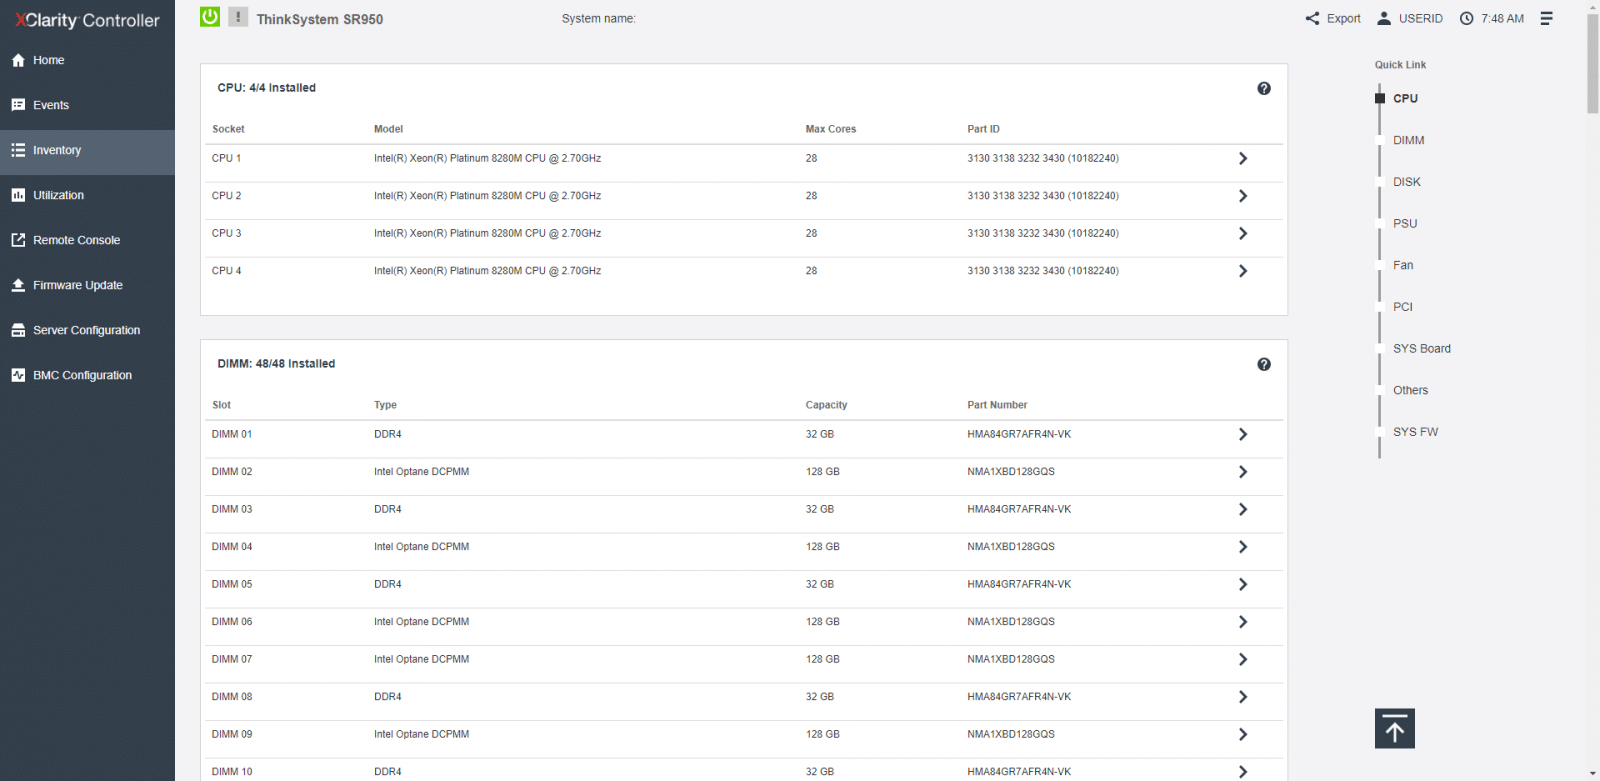
Task: Click the Part Number column header
Action: coord(997,405)
